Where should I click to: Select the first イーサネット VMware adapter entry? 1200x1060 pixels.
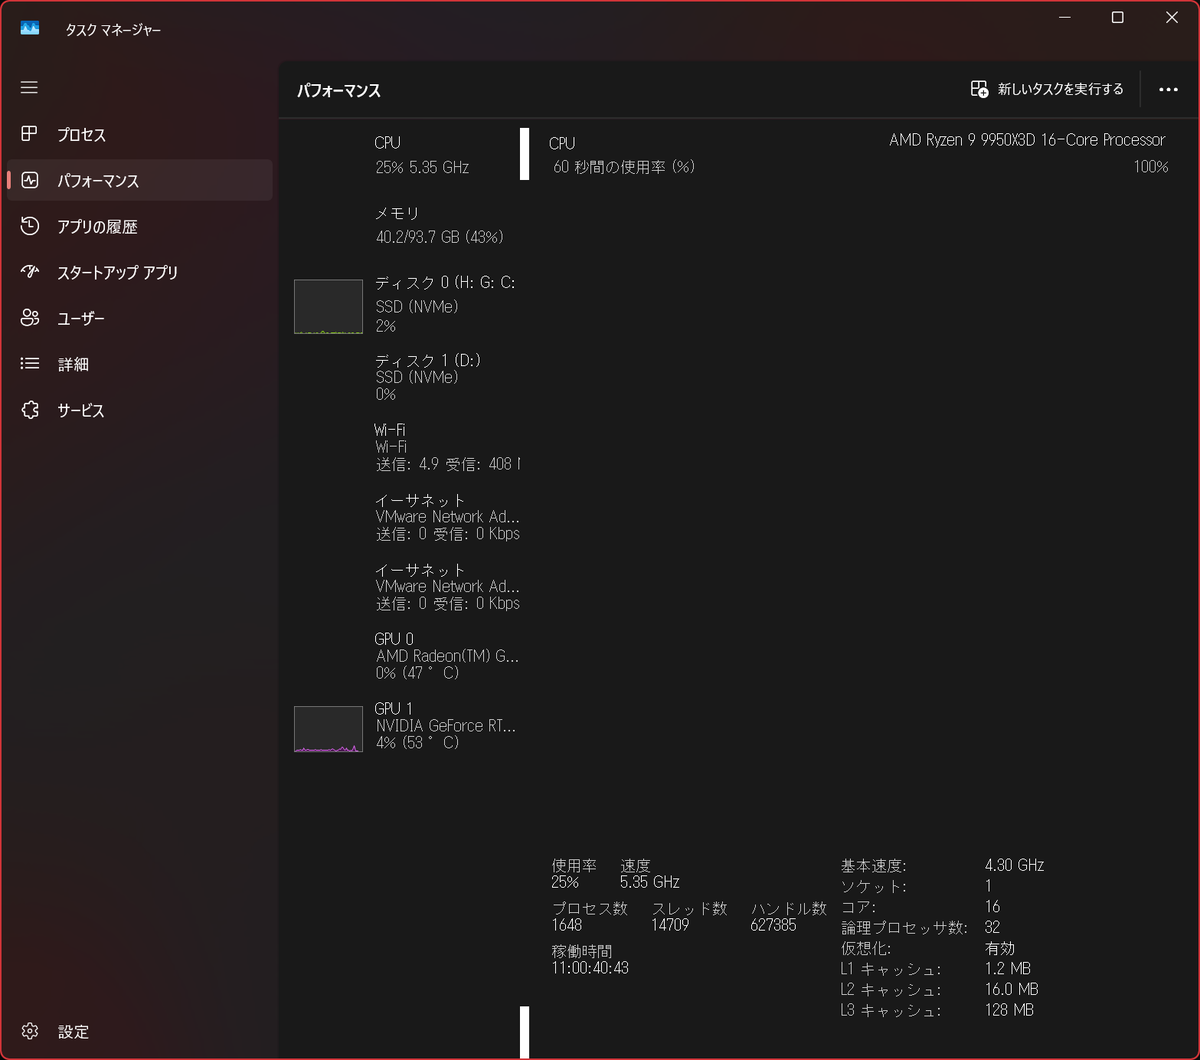point(404,516)
